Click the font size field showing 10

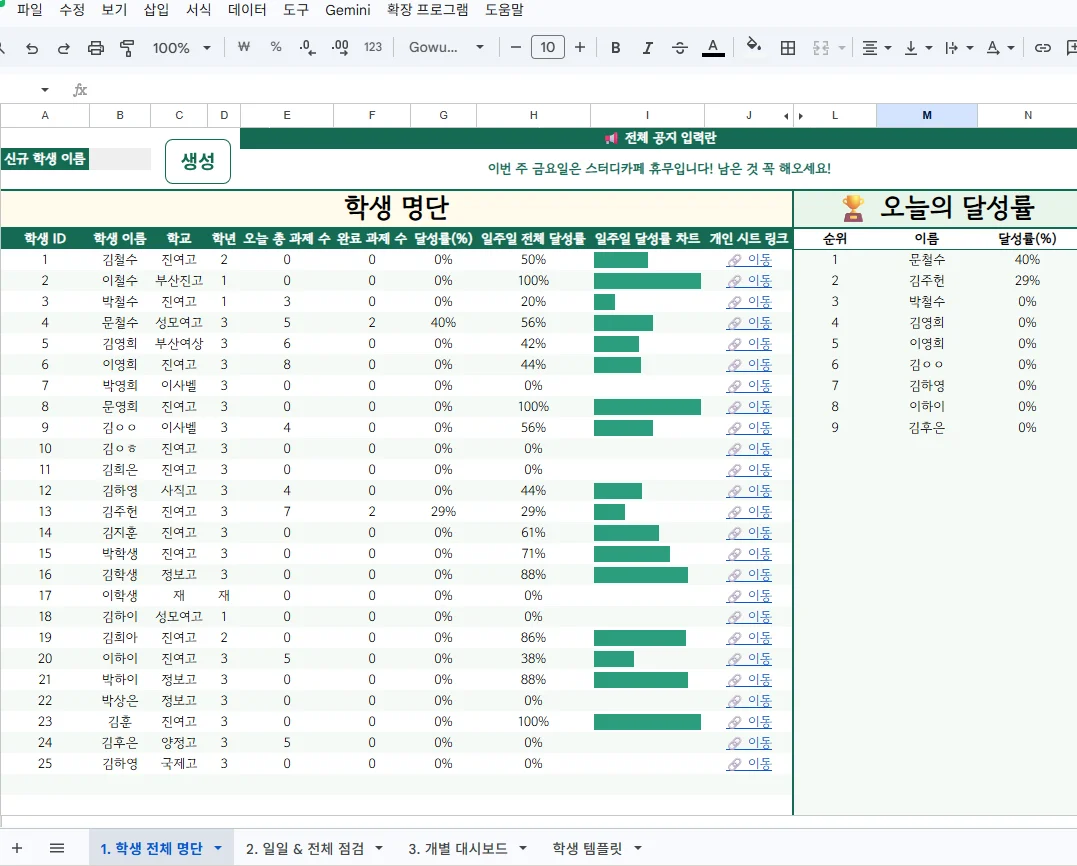point(547,47)
